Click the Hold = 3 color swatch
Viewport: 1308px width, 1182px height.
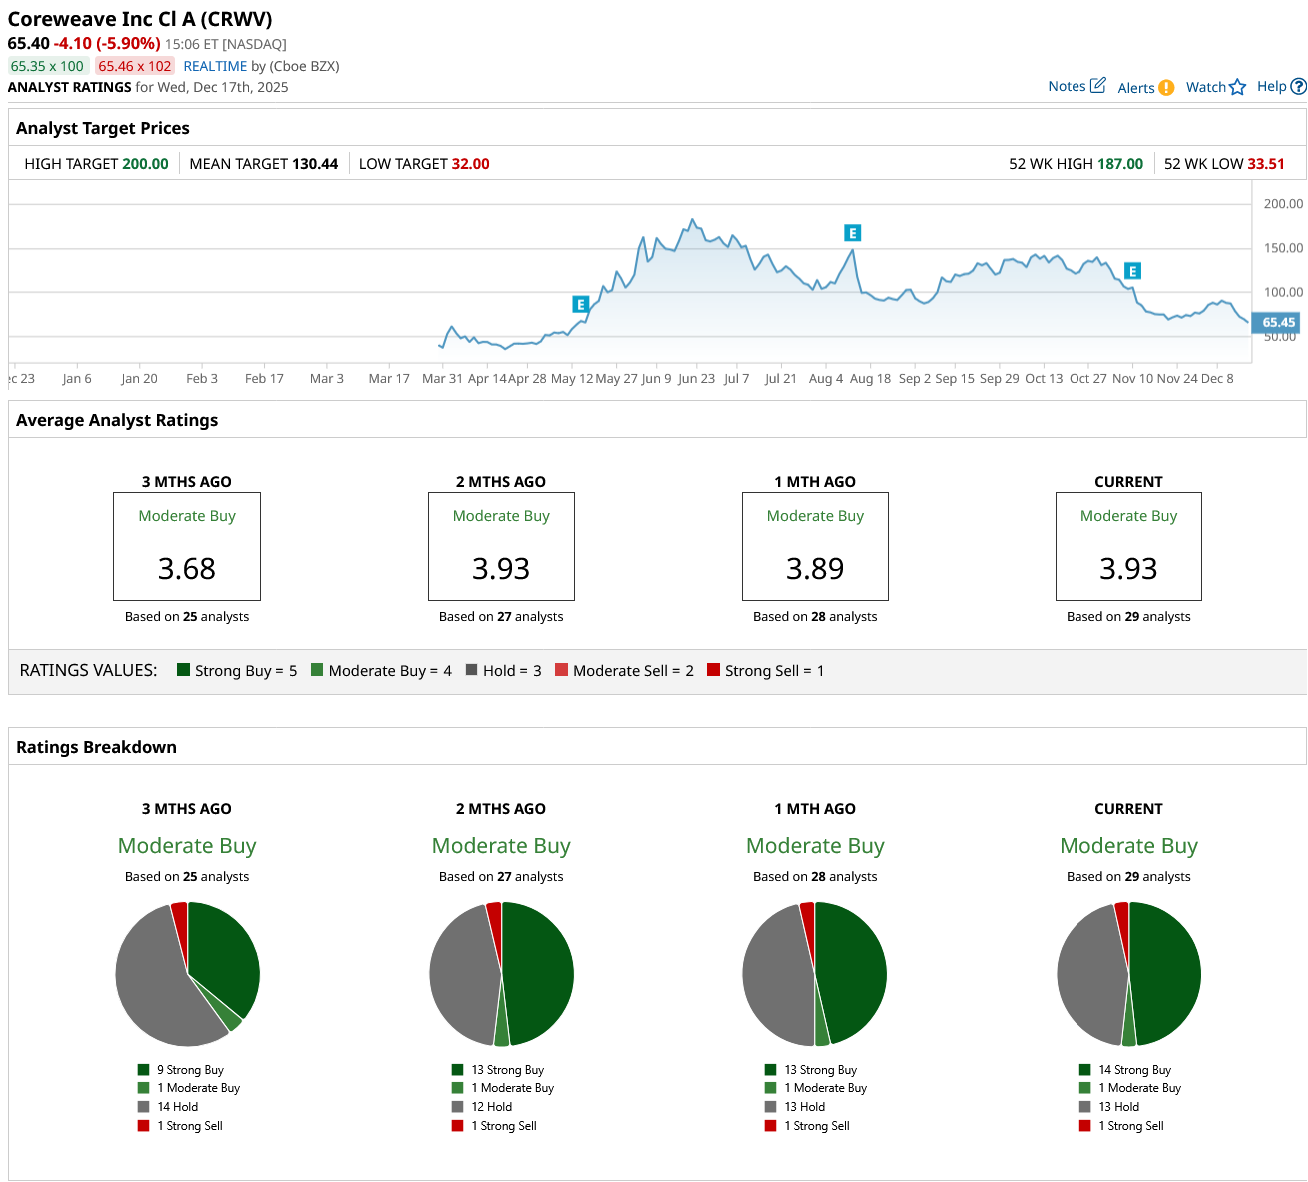click(471, 670)
